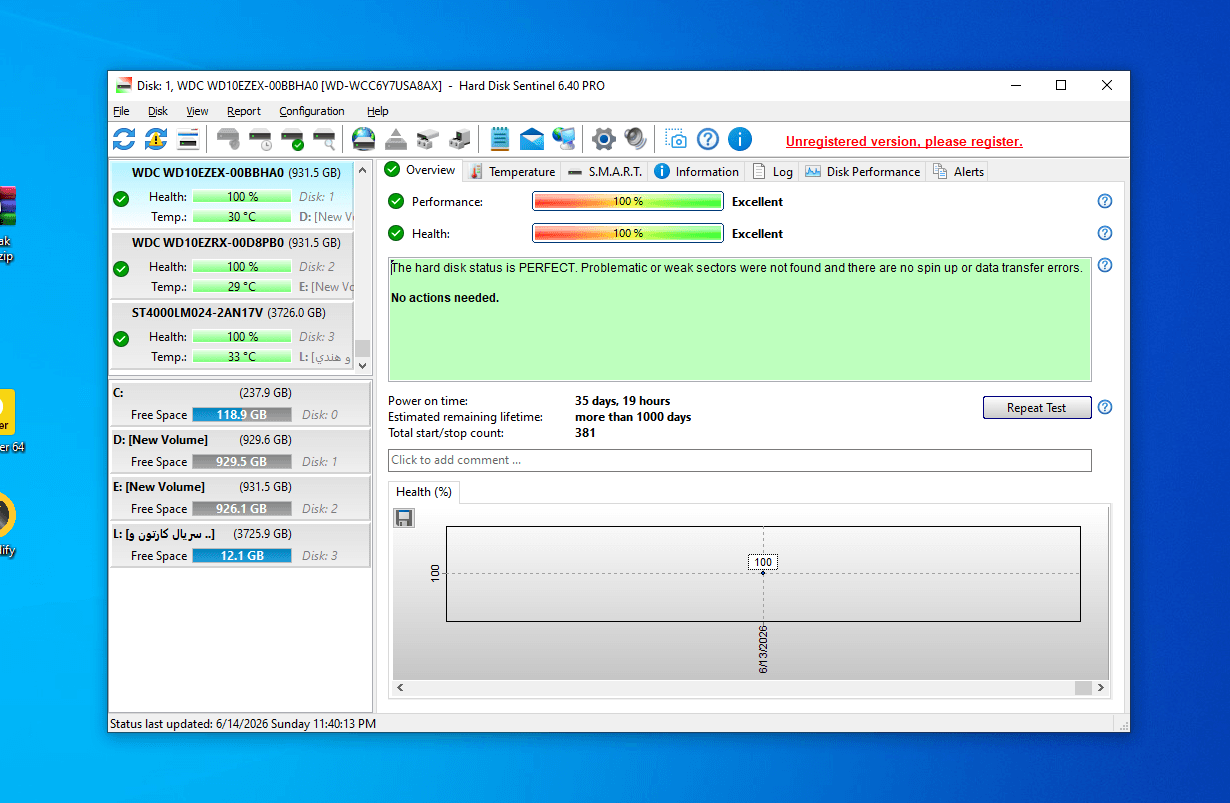Click the help icon next to Repeat Test
This screenshot has height=803, width=1230.
coord(1105,407)
